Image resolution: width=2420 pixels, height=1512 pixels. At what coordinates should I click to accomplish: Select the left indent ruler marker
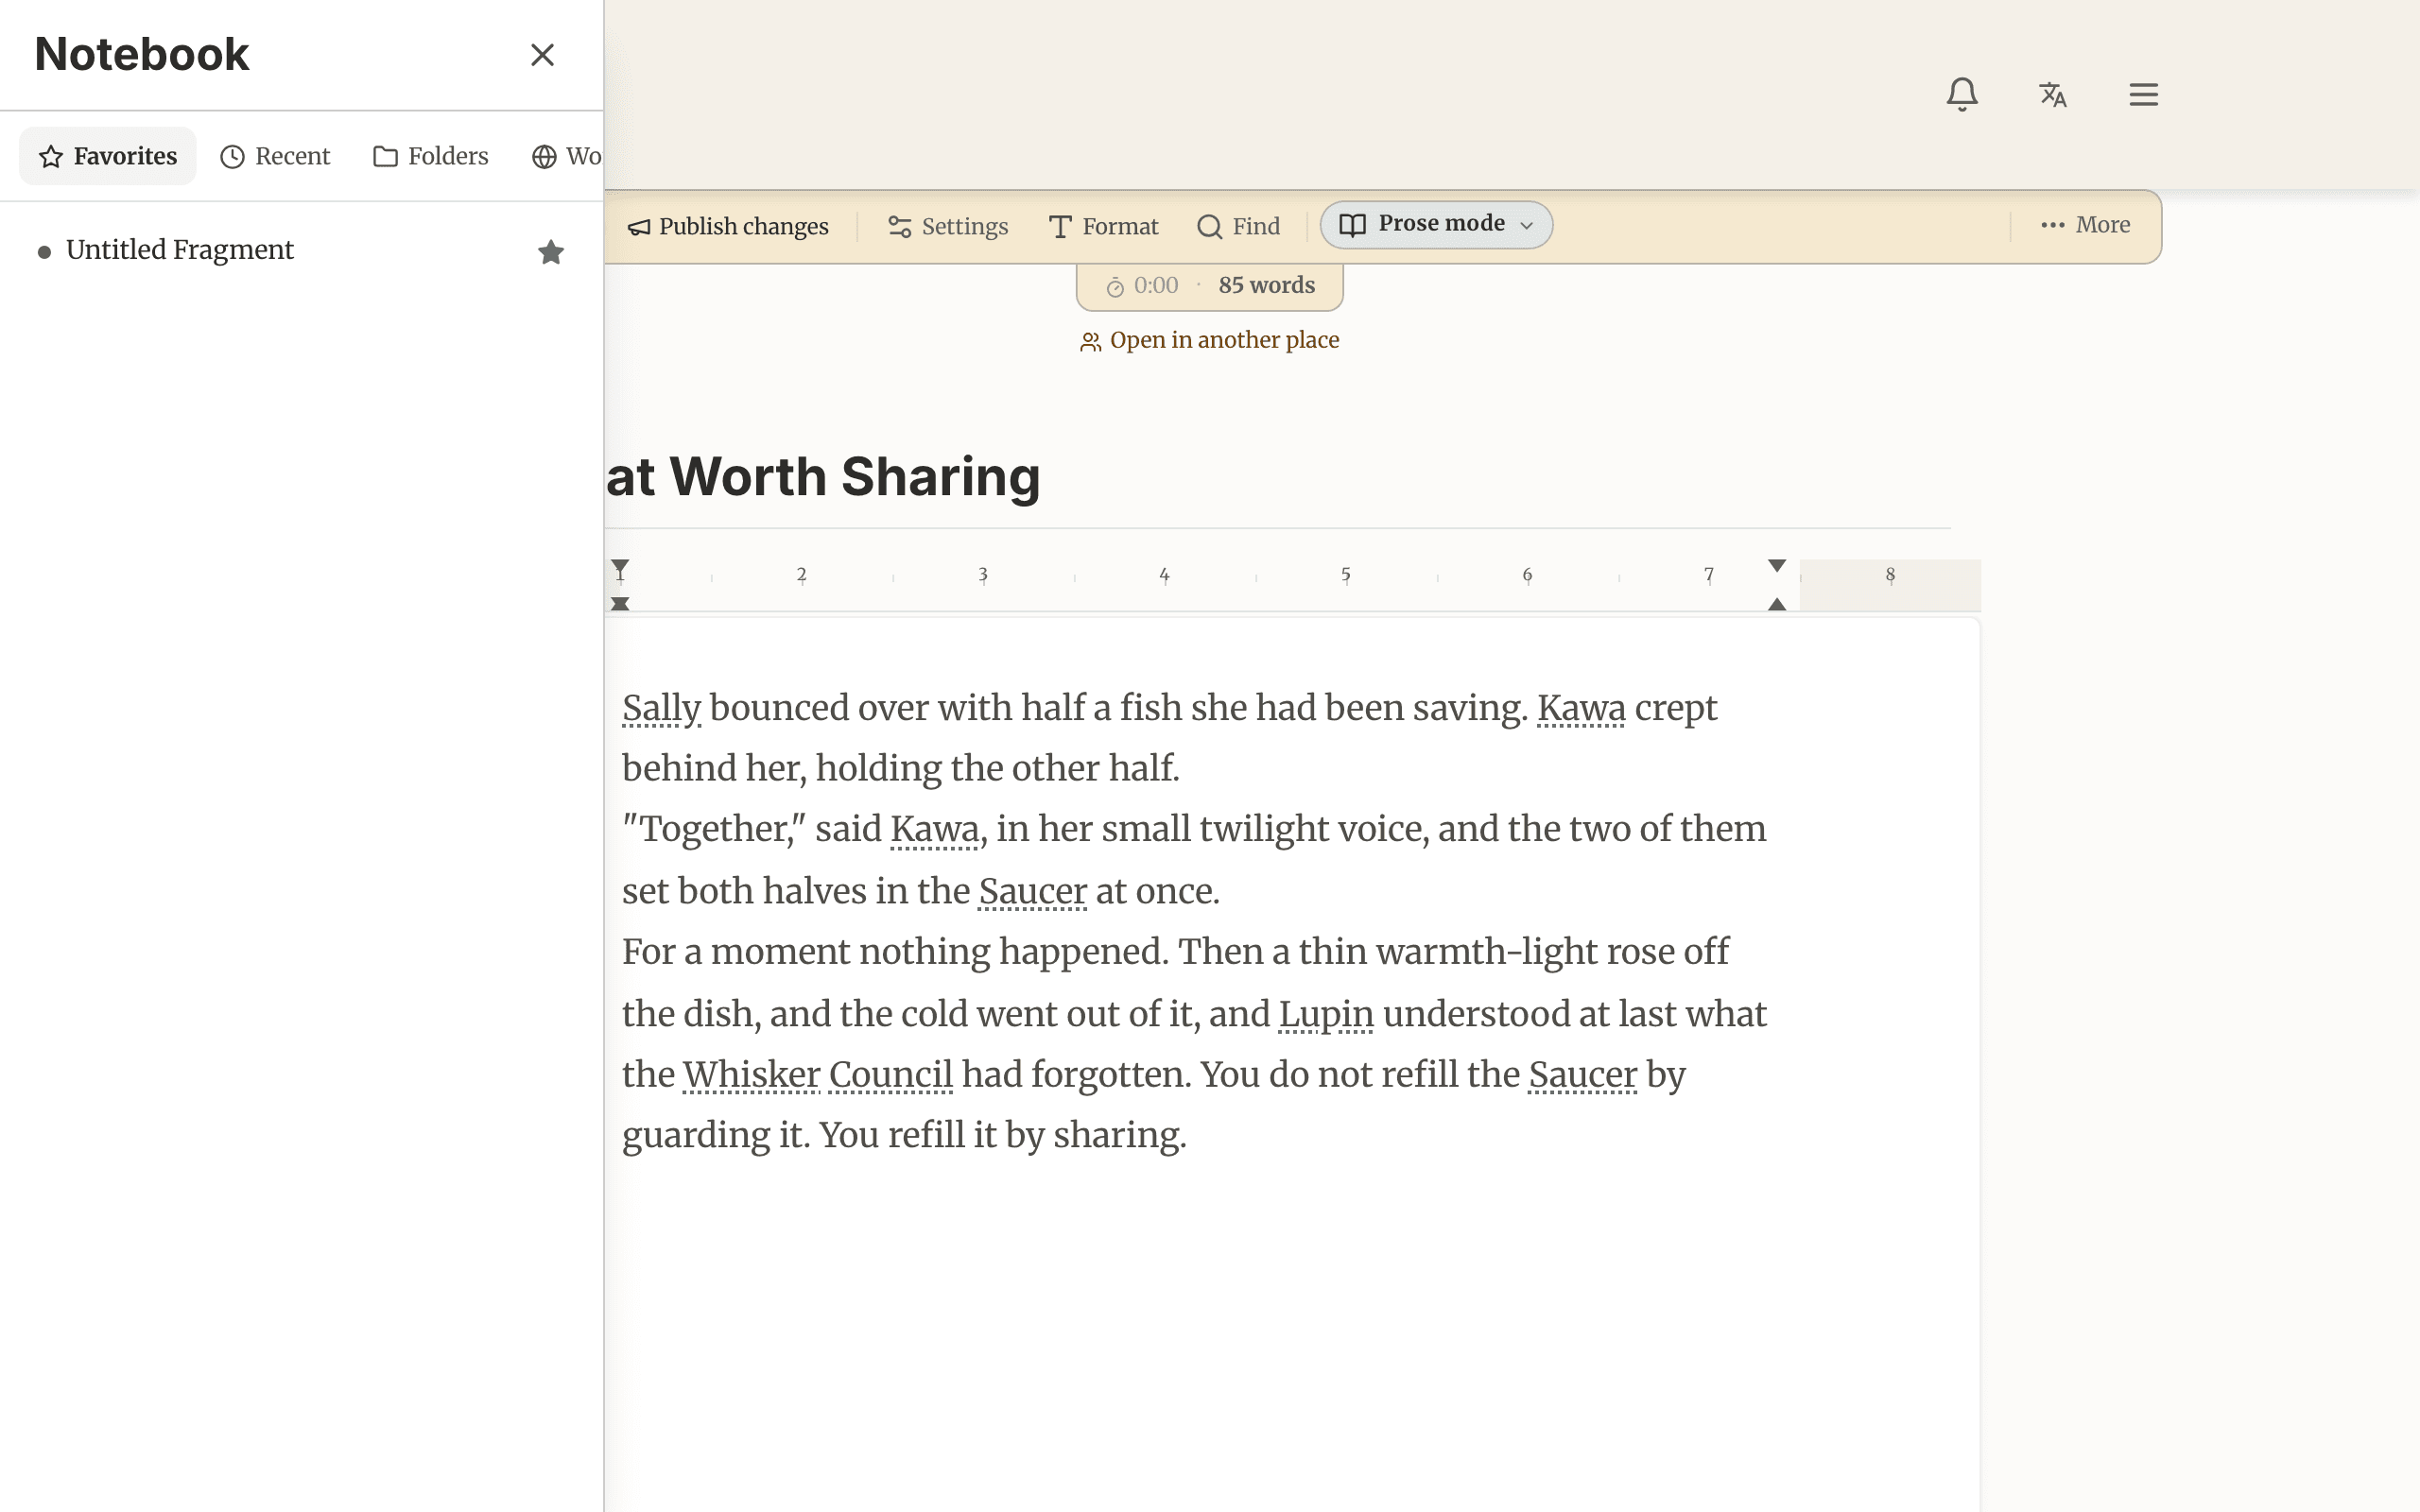620,603
